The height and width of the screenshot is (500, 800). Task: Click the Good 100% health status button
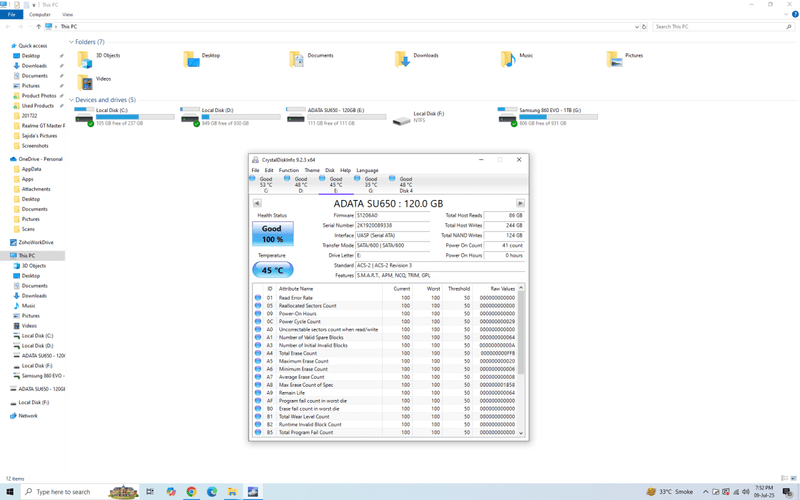272,234
